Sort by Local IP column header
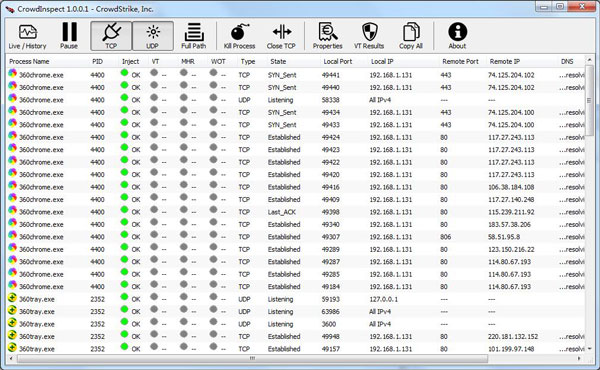Image resolution: width=600 pixels, height=370 pixels. (x=382, y=61)
